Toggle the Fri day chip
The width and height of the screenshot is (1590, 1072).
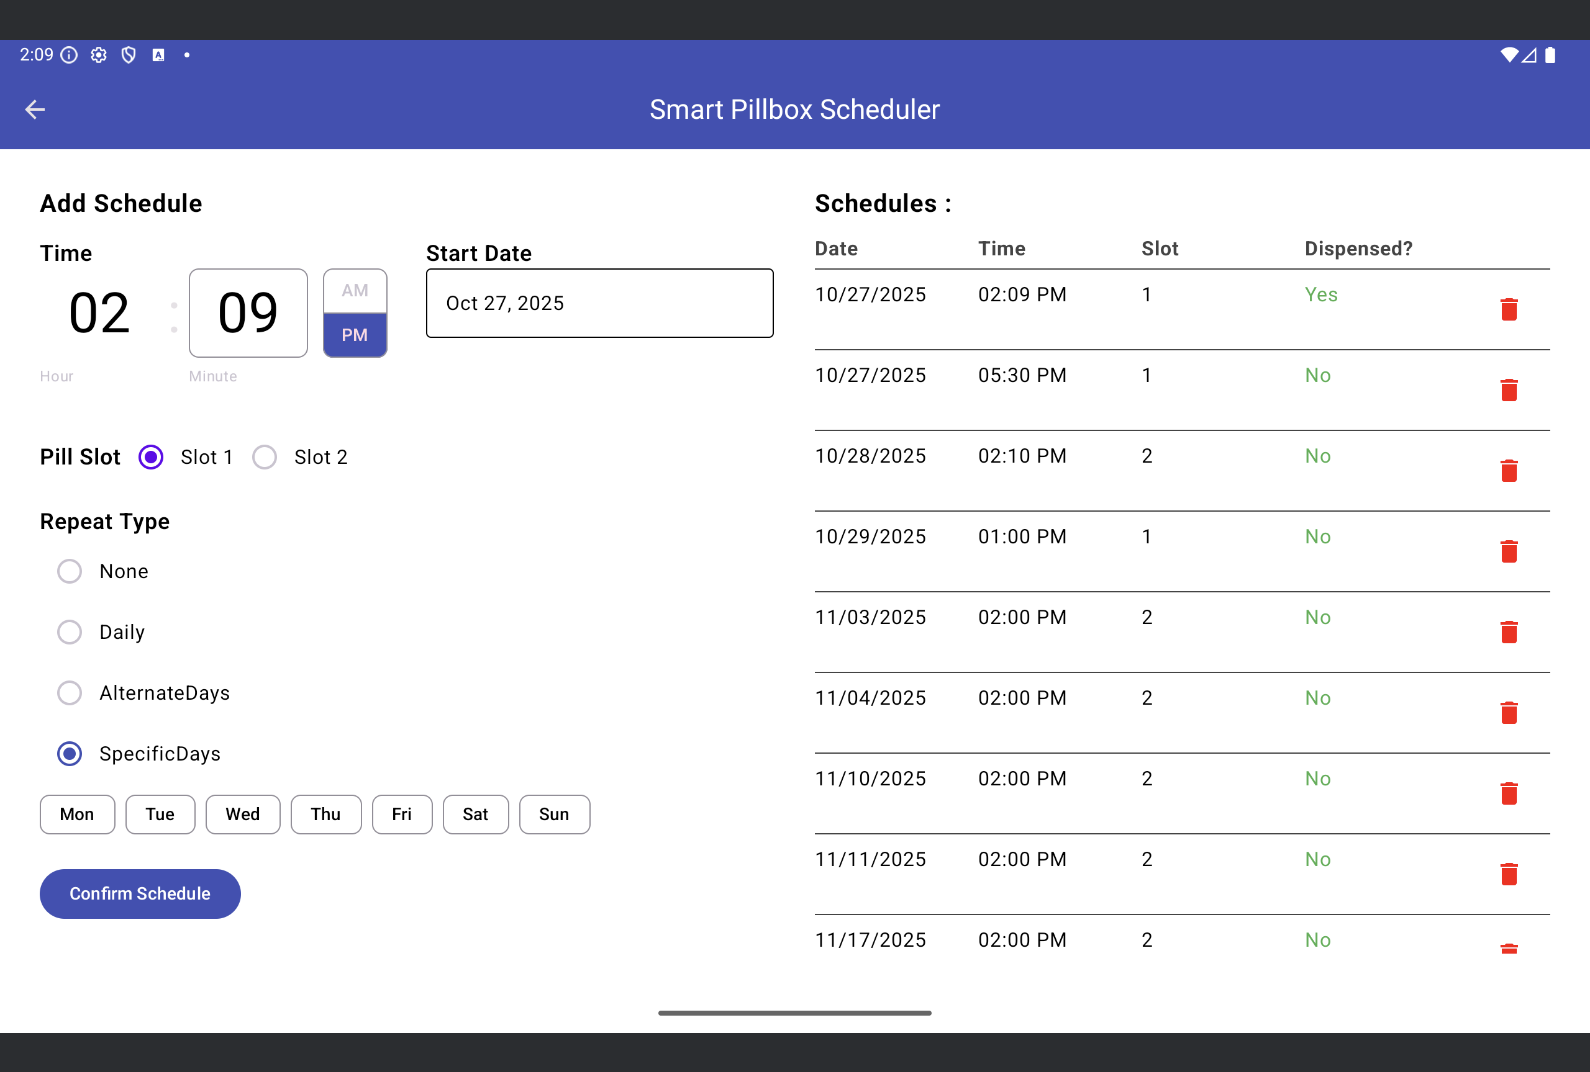pos(402,814)
